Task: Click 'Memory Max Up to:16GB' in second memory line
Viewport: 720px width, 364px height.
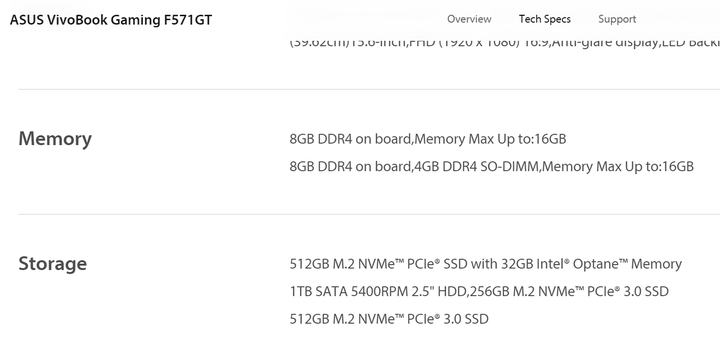Action: [x=618, y=167]
